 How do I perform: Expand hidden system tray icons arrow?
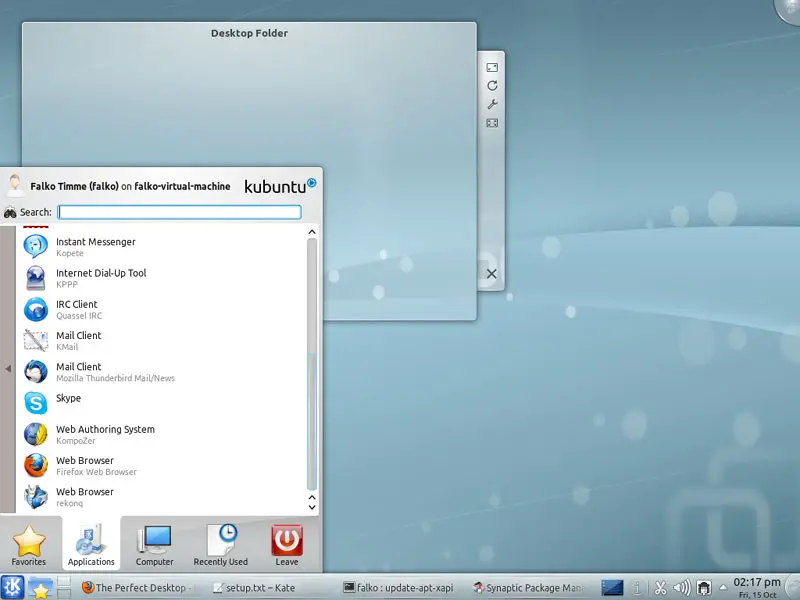click(x=722, y=587)
